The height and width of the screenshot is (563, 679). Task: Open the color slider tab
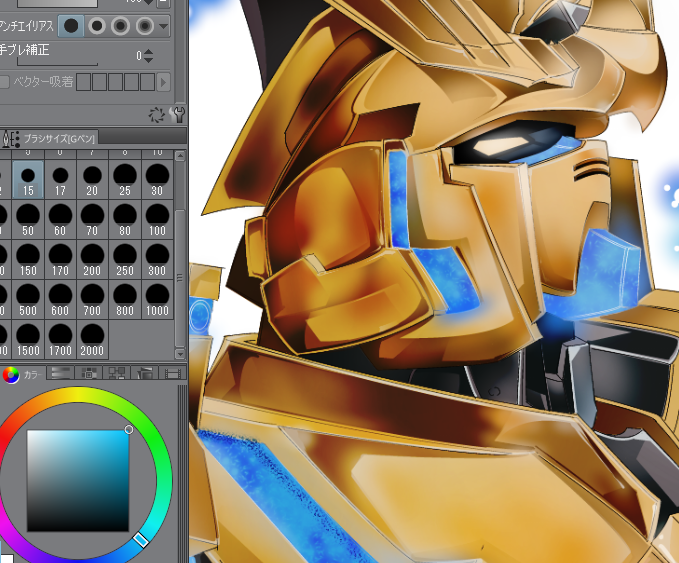coord(61,373)
